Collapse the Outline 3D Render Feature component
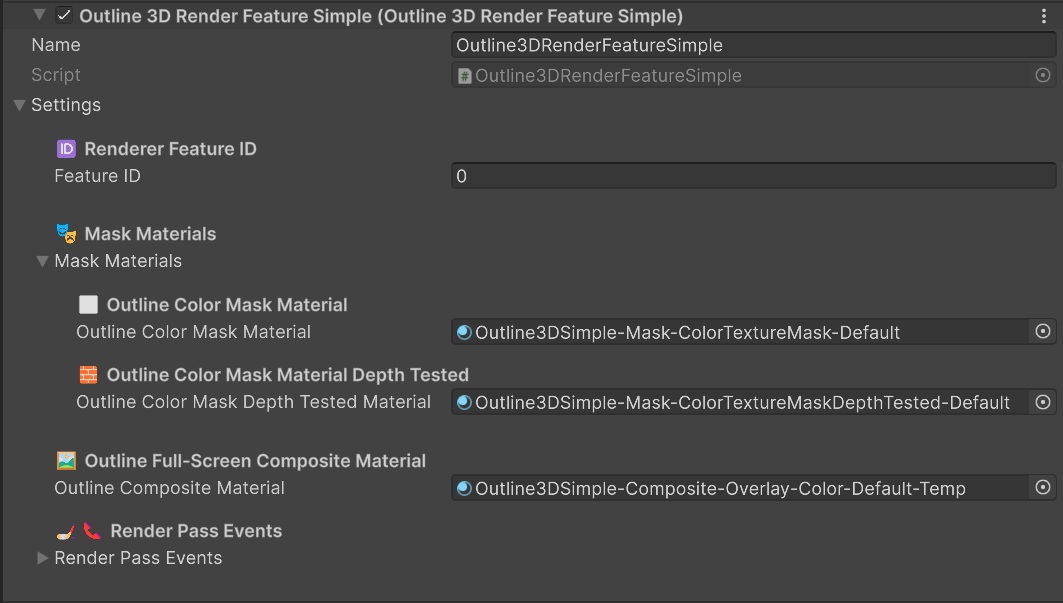This screenshot has width=1063, height=603. pyautogui.click(x=40, y=16)
